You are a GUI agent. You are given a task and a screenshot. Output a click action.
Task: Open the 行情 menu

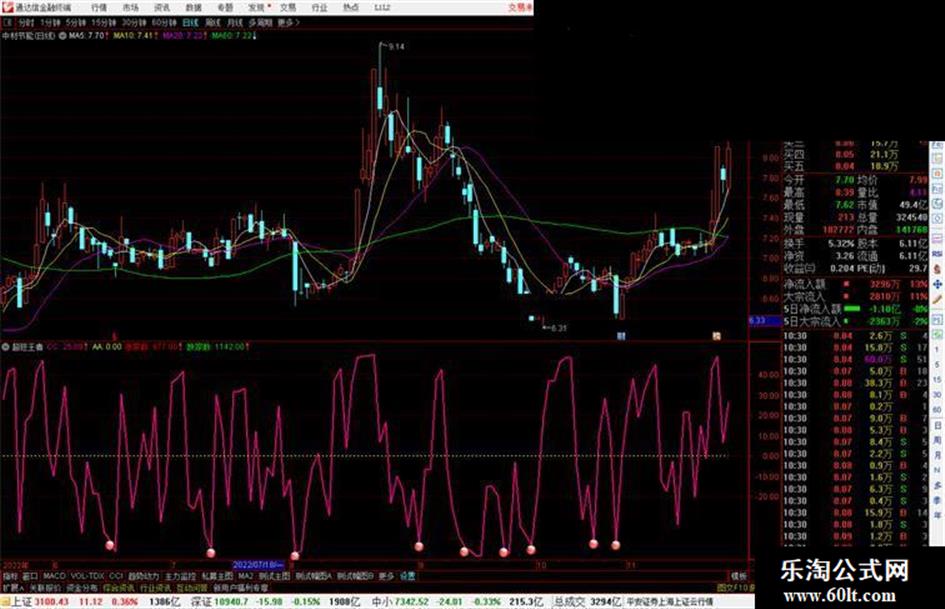[99, 8]
